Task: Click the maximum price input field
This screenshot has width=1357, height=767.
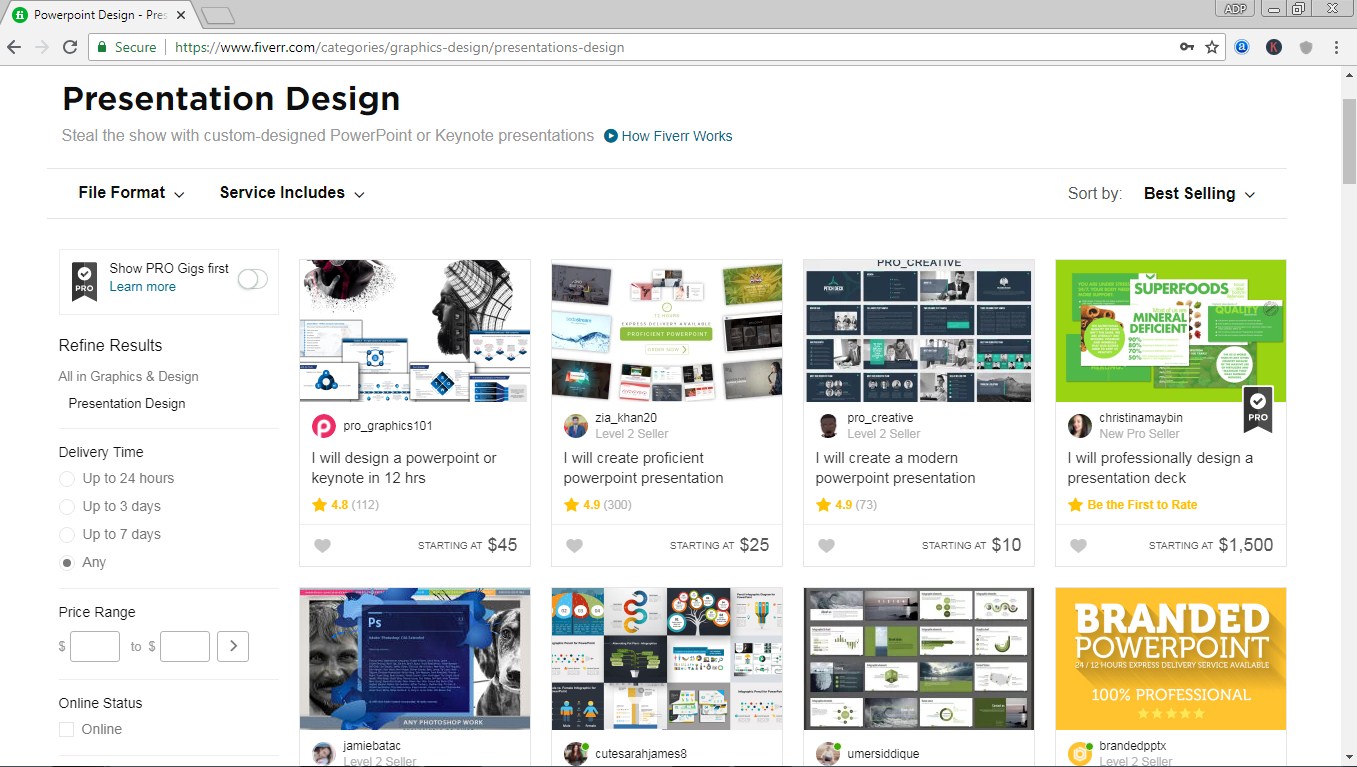Action: click(185, 646)
